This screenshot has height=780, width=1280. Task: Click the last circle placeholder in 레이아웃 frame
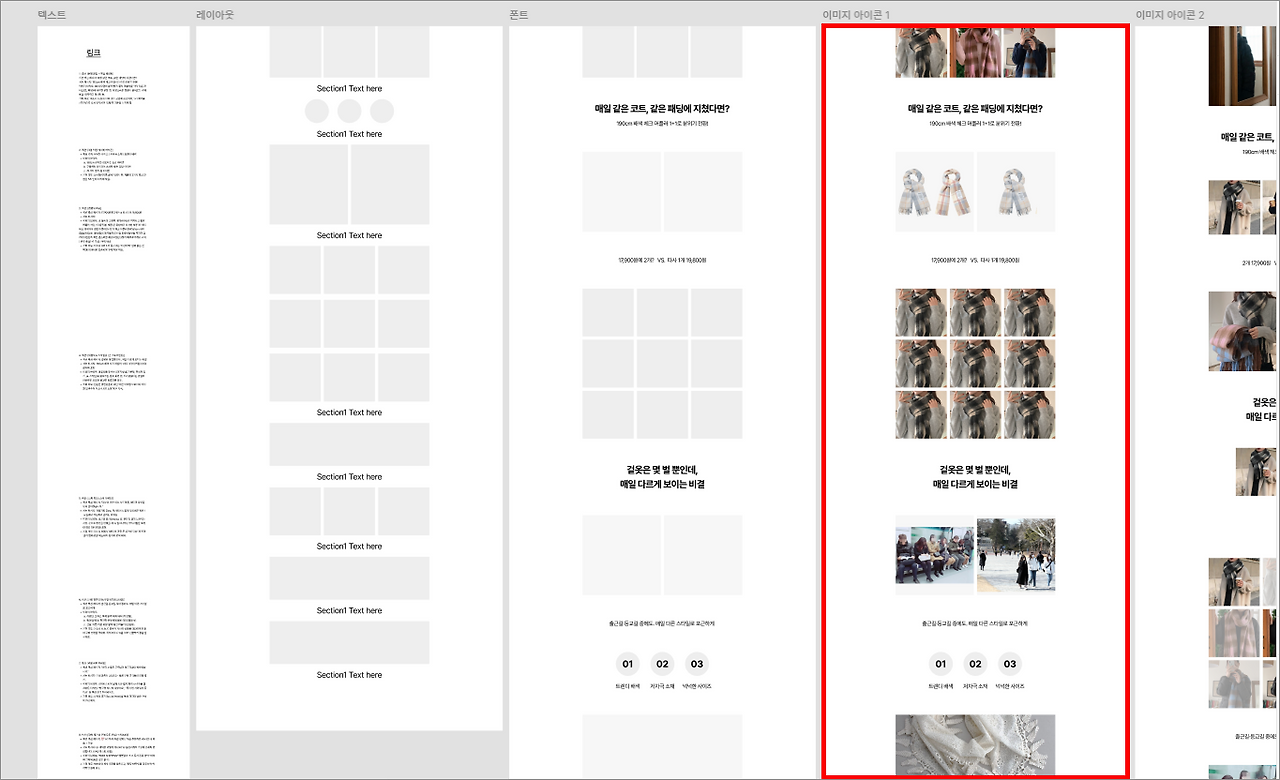(382, 111)
